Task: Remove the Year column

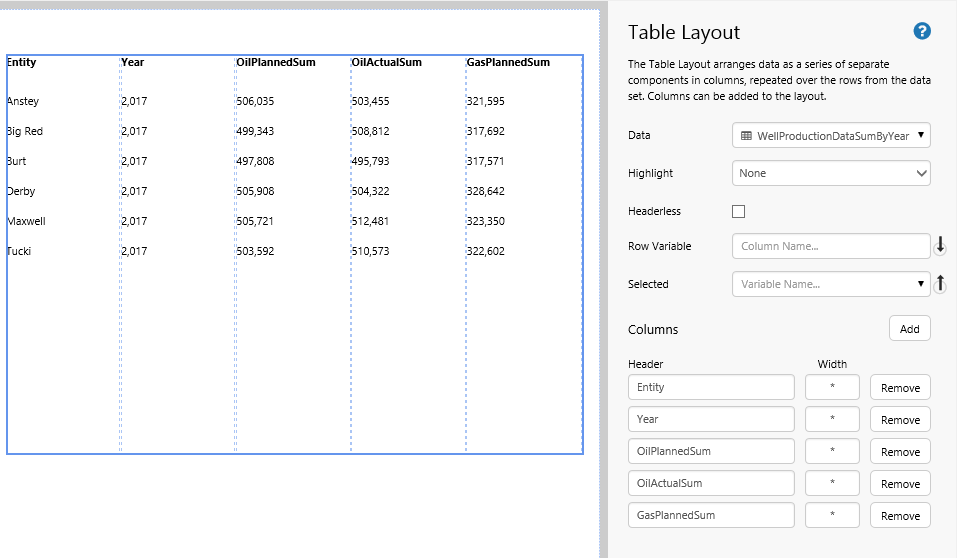Action: [900, 420]
